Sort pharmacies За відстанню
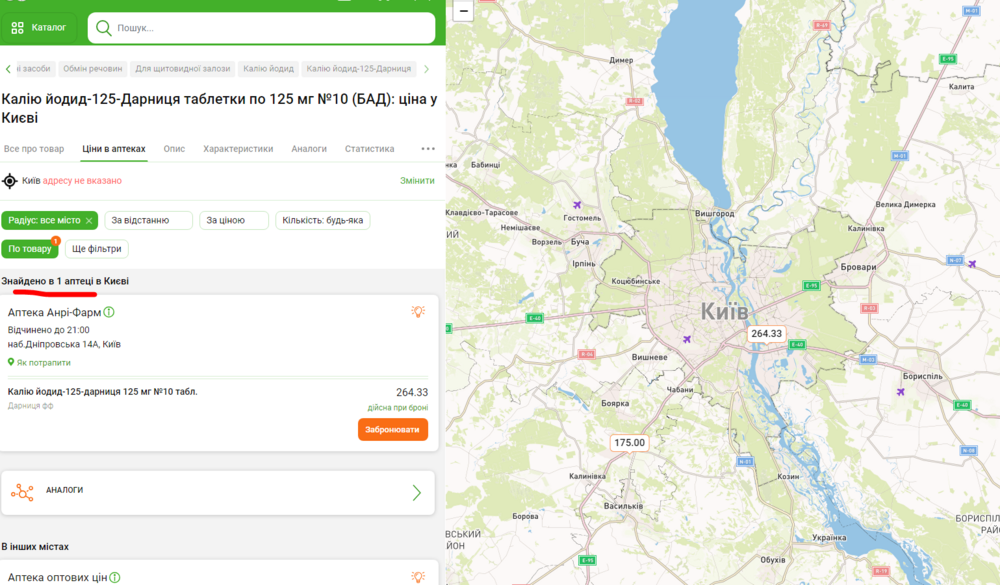The width and height of the screenshot is (1000, 585). point(148,220)
